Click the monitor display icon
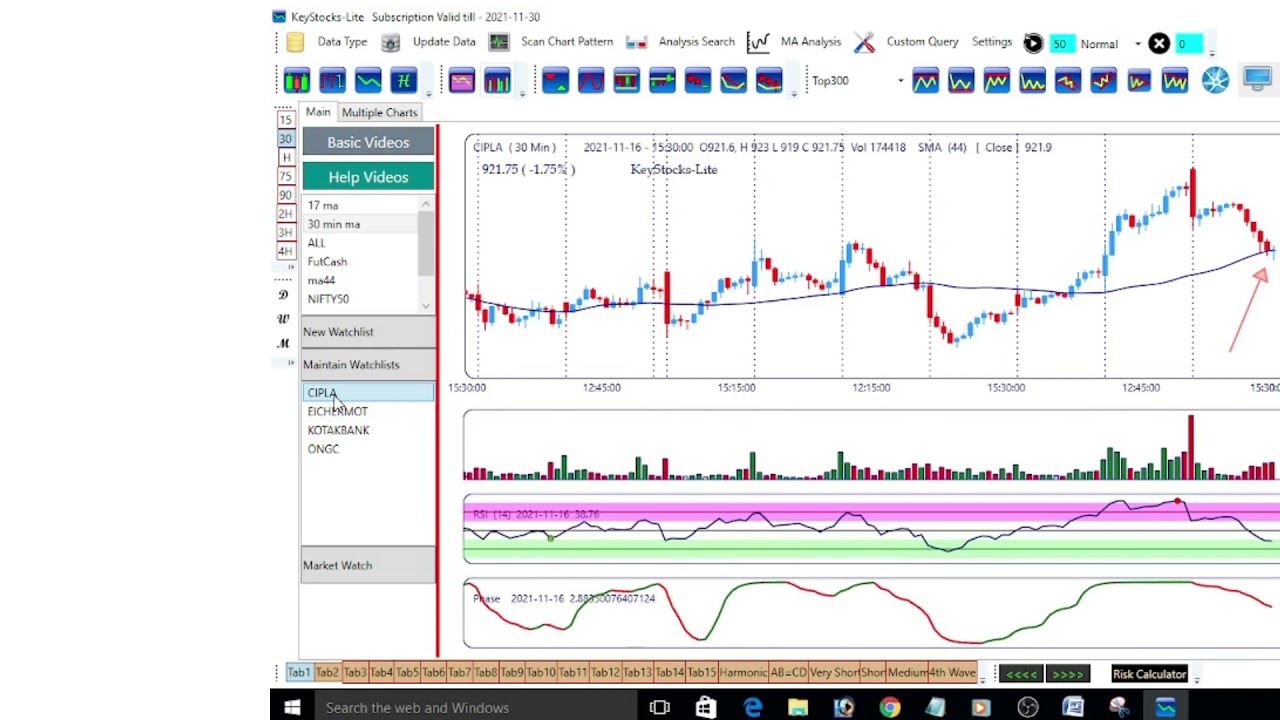This screenshot has width=1280, height=720. point(1257,80)
